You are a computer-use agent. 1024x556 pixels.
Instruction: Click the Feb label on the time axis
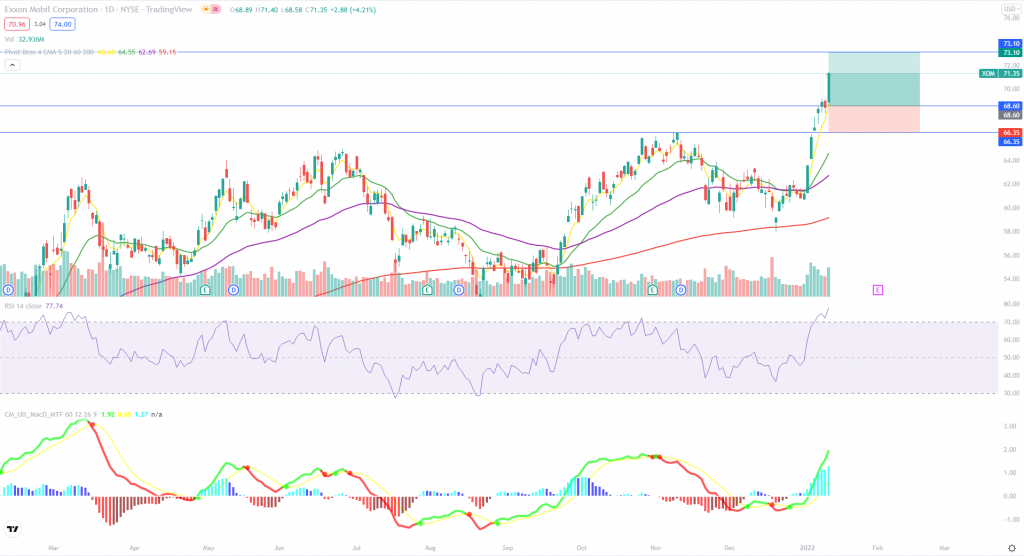click(x=878, y=548)
